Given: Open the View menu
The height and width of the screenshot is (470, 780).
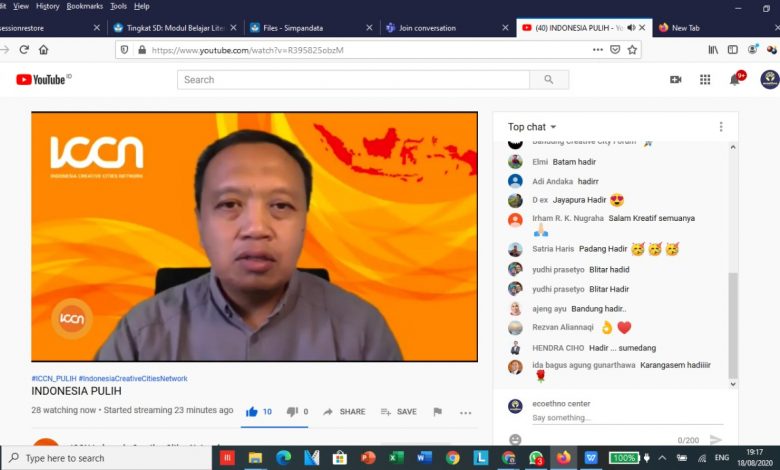Looking at the screenshot, I should tap(20, 6).
